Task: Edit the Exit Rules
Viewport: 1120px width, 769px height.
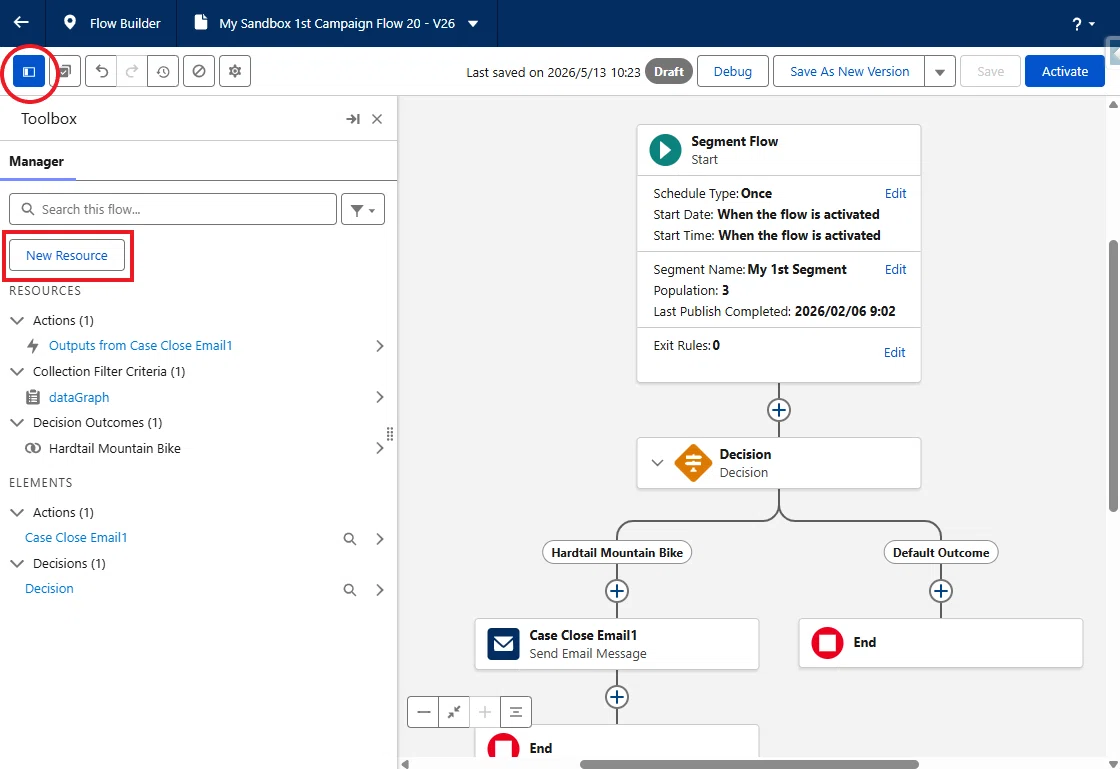Action: pos(894,352)
